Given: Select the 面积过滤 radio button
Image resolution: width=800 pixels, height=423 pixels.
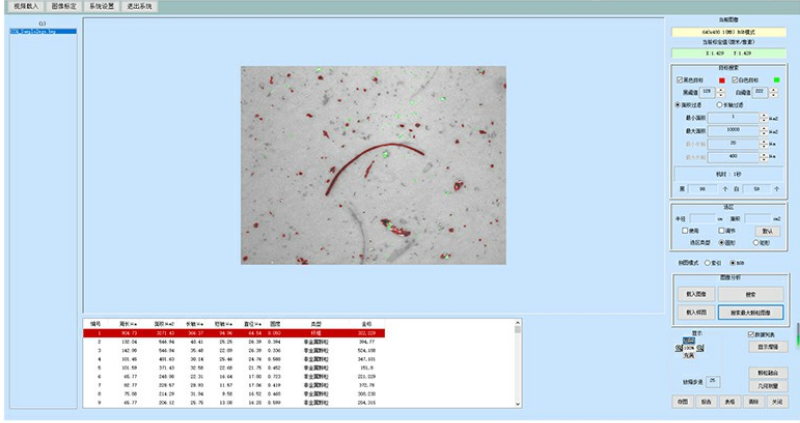Looking at the screenshot, I should coord(679,104).
